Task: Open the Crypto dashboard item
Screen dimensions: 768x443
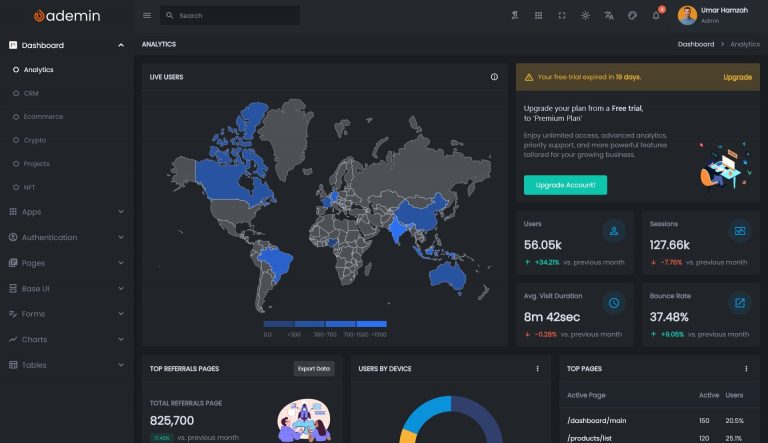Action: (35, 140)
